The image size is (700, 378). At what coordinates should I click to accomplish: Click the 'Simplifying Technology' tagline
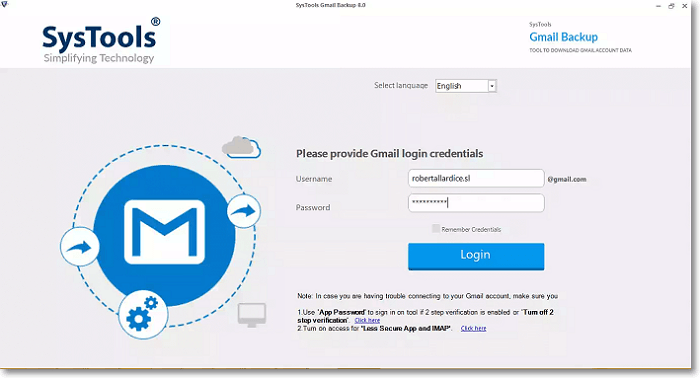tap(99, 58)
